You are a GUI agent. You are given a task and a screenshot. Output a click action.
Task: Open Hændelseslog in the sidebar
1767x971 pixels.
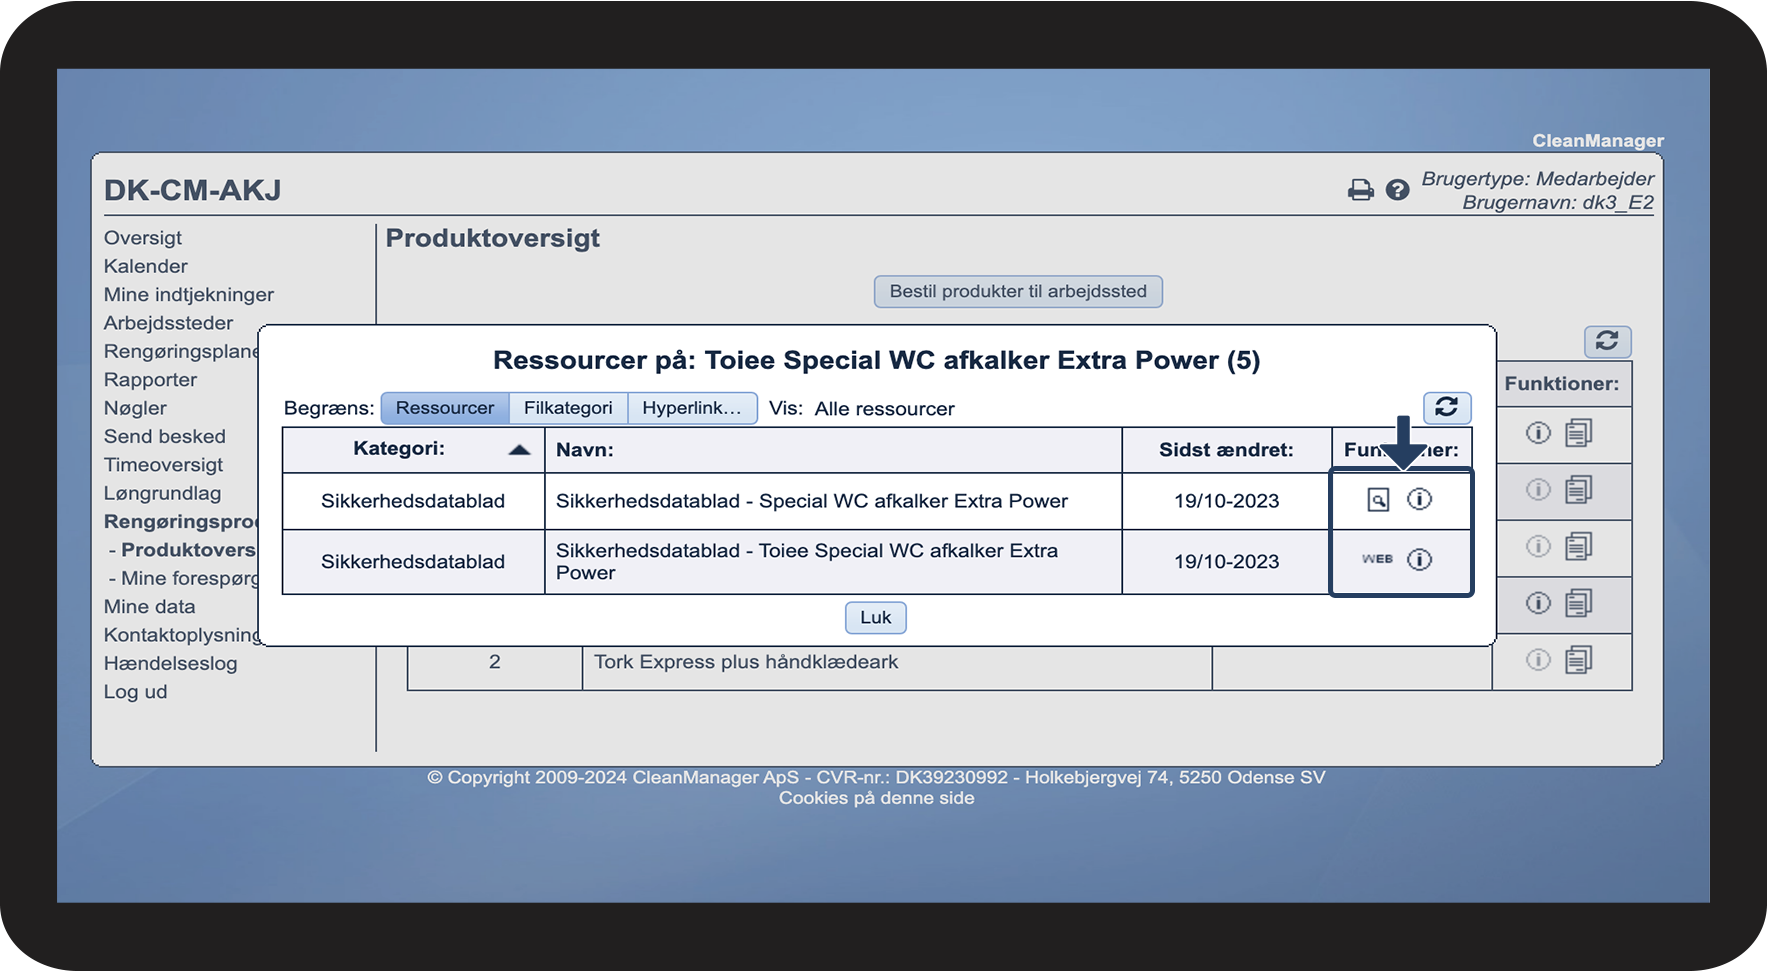pyautogui.click(x=171, y=664)
